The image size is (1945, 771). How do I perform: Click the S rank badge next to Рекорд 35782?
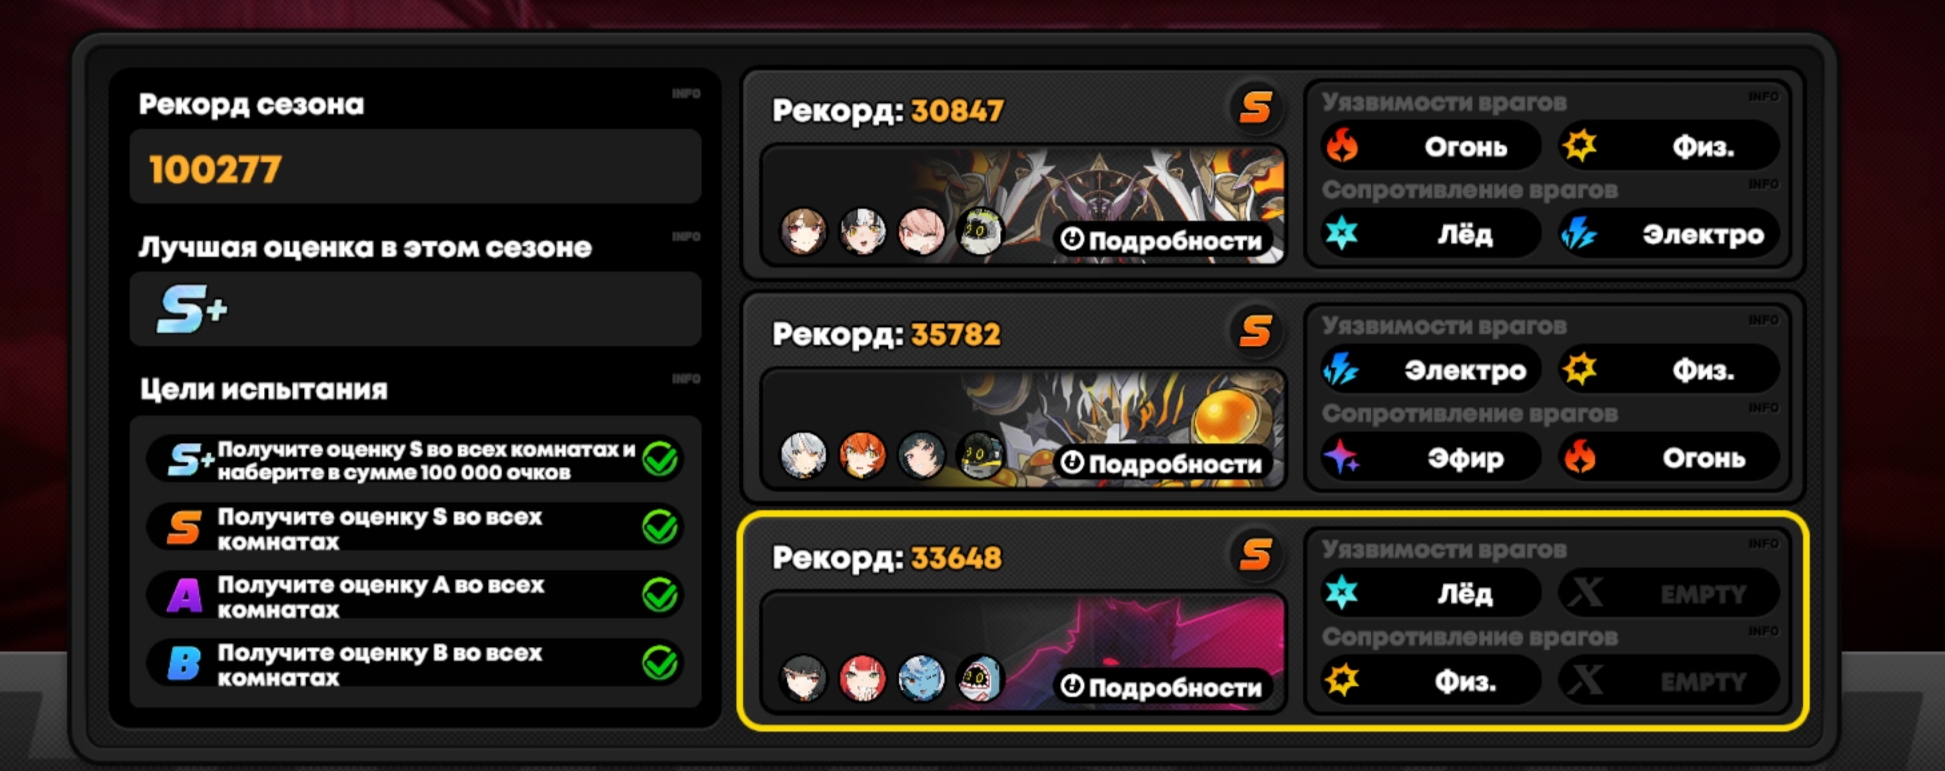1256,331
